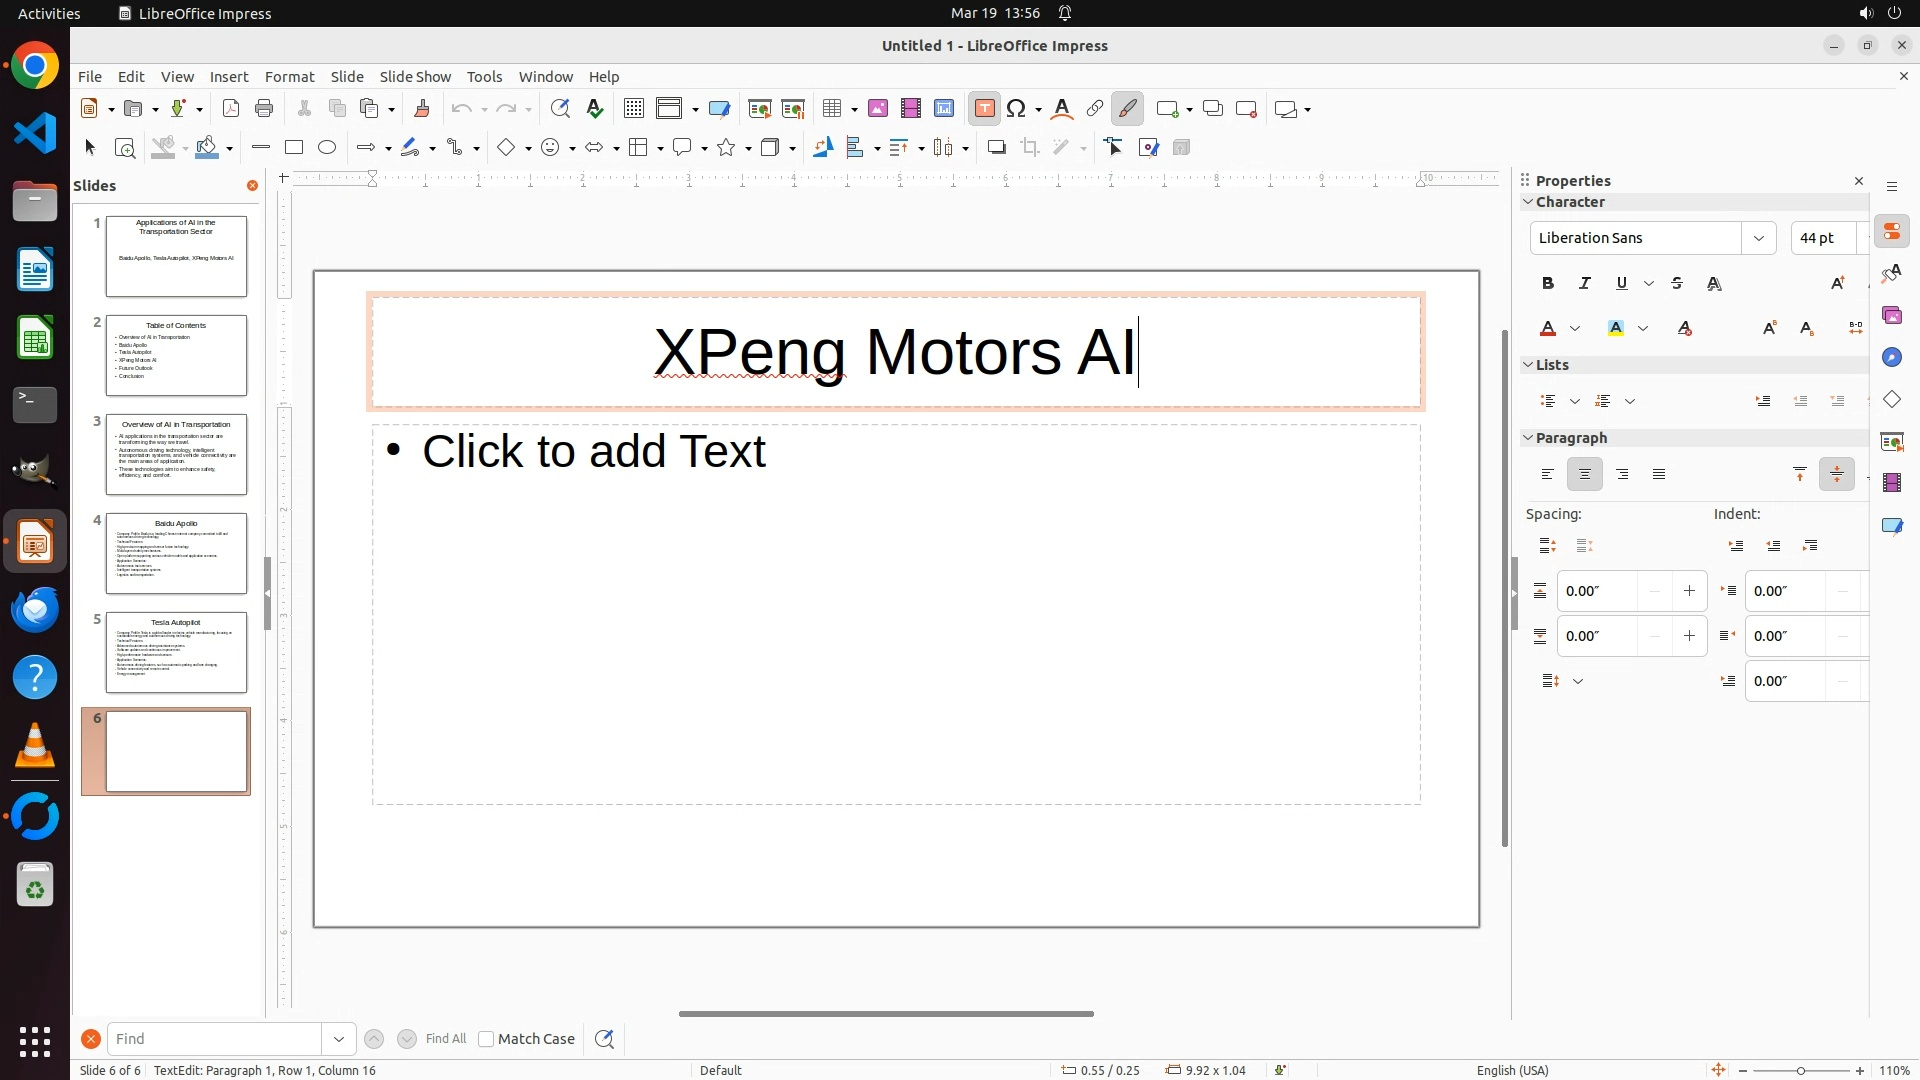Click the Print icon in toolbar
Image resolution: width=1920 pixels, height=1080 pixels.
(x=264, y=109)
